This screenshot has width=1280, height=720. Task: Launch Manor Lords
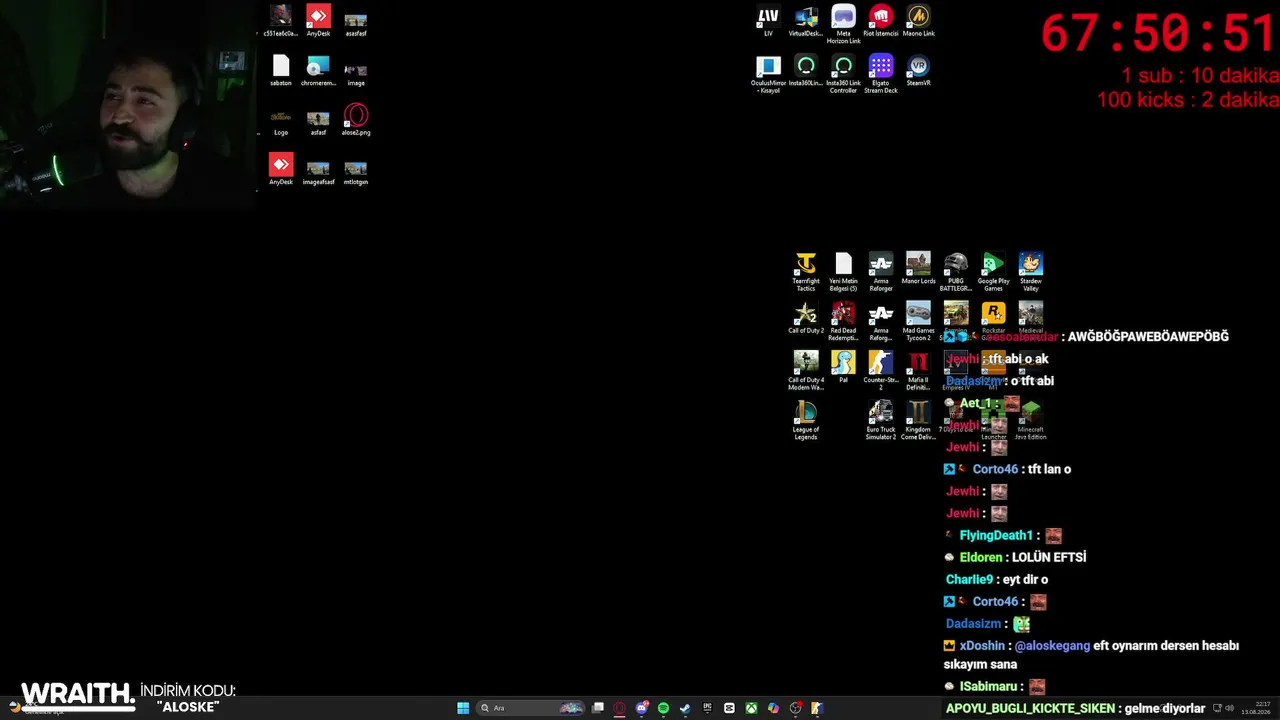(x=918, y=268)
